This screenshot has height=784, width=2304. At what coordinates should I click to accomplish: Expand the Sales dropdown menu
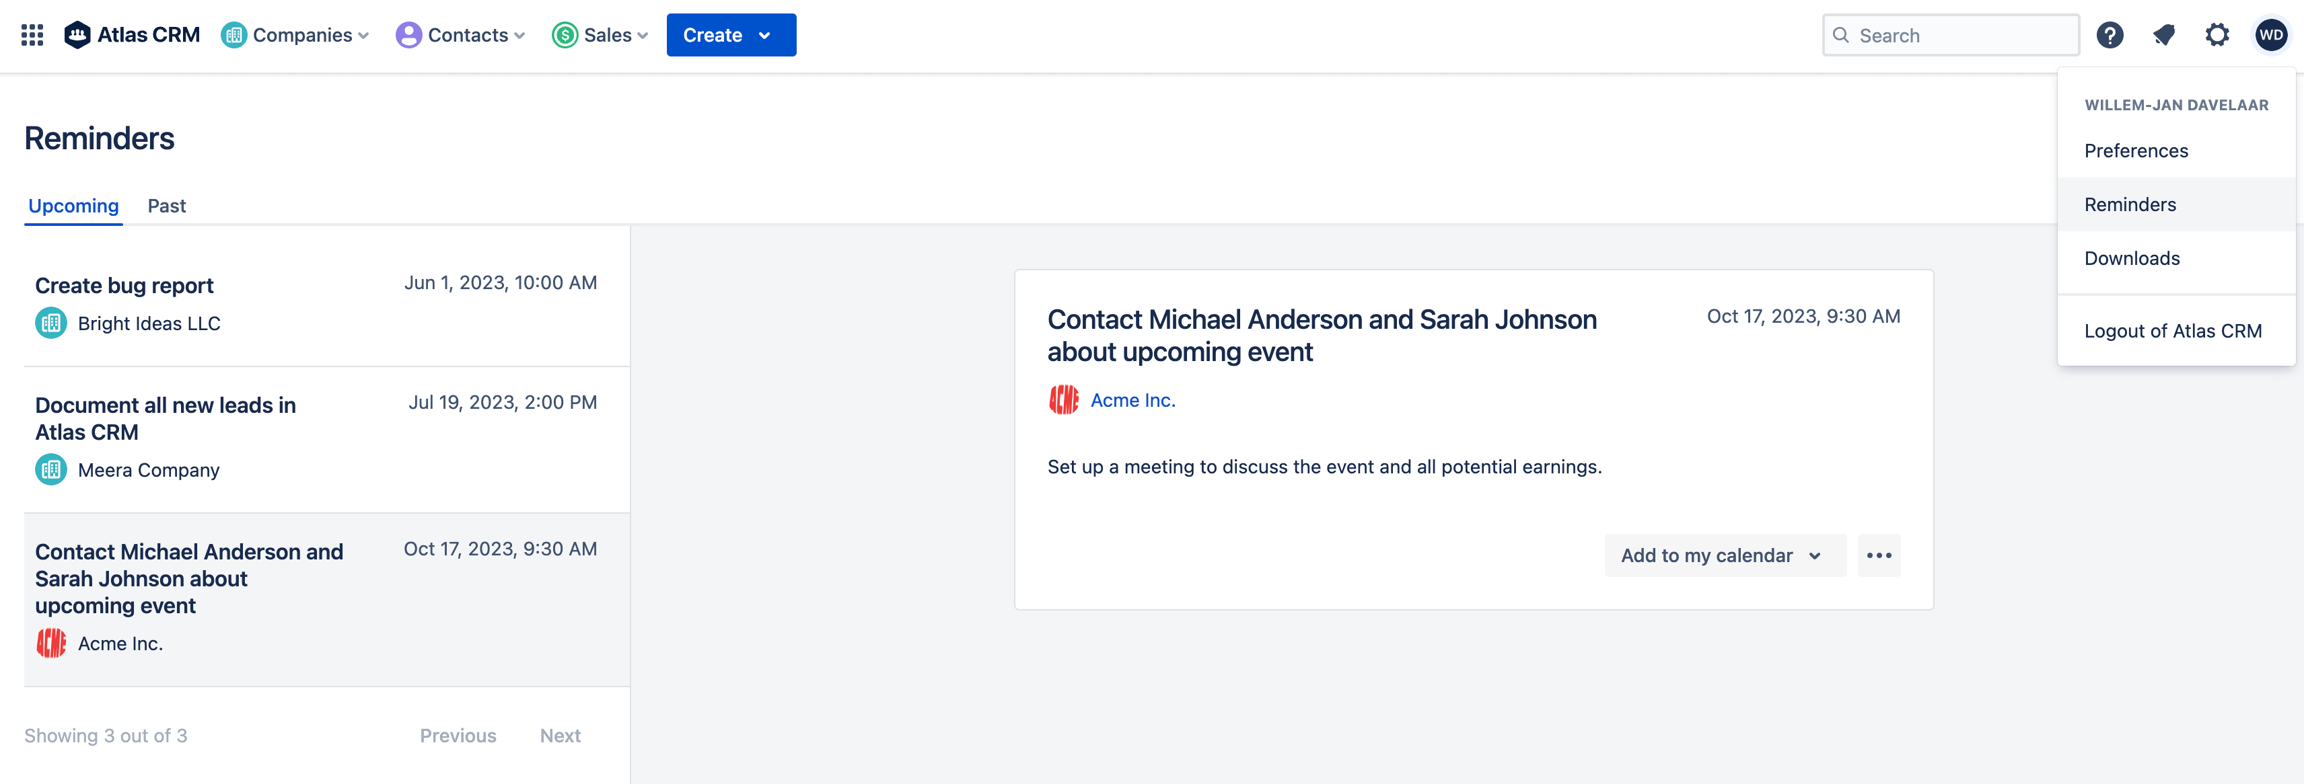(x=601, y=35)
